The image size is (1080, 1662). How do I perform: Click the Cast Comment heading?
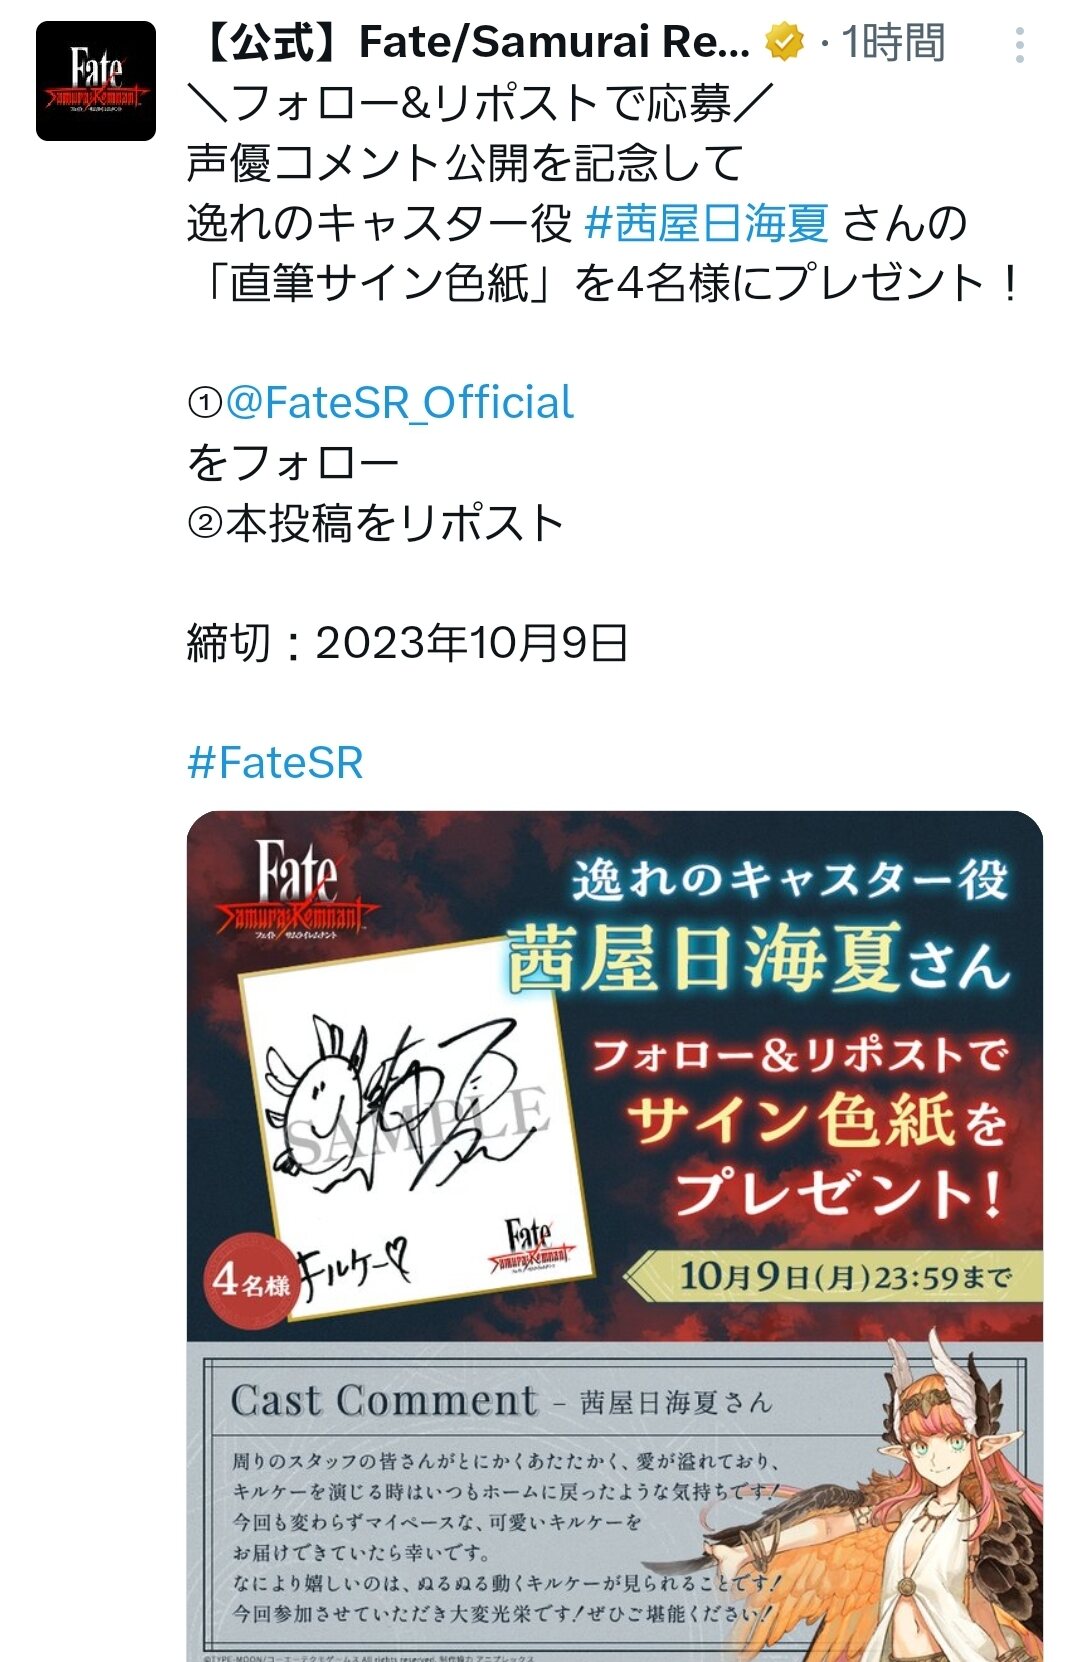point(384,1401)
